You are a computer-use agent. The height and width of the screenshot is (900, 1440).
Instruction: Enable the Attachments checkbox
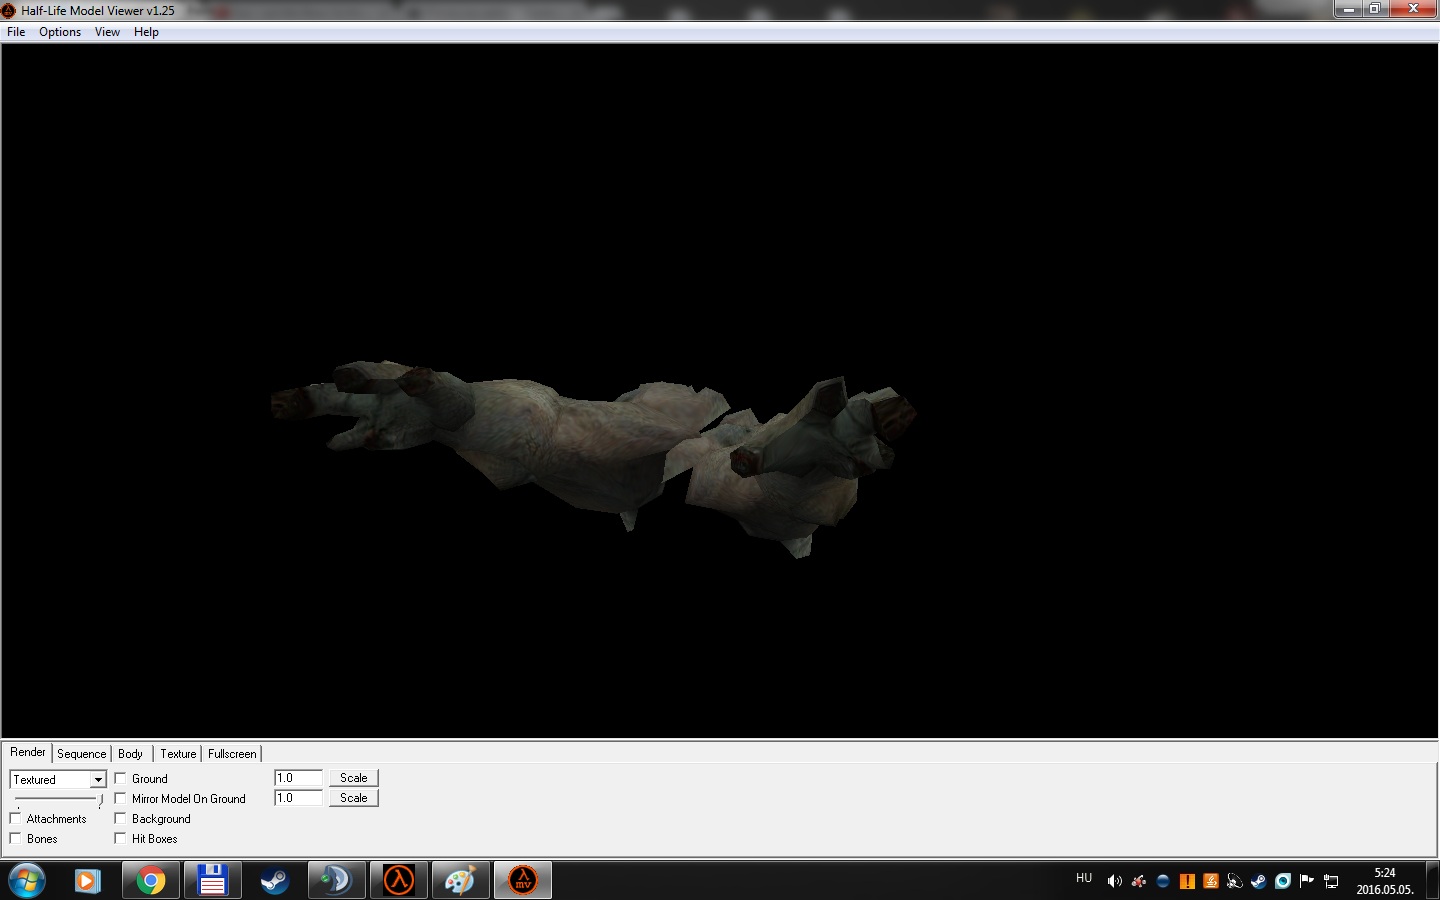(15, 818)
